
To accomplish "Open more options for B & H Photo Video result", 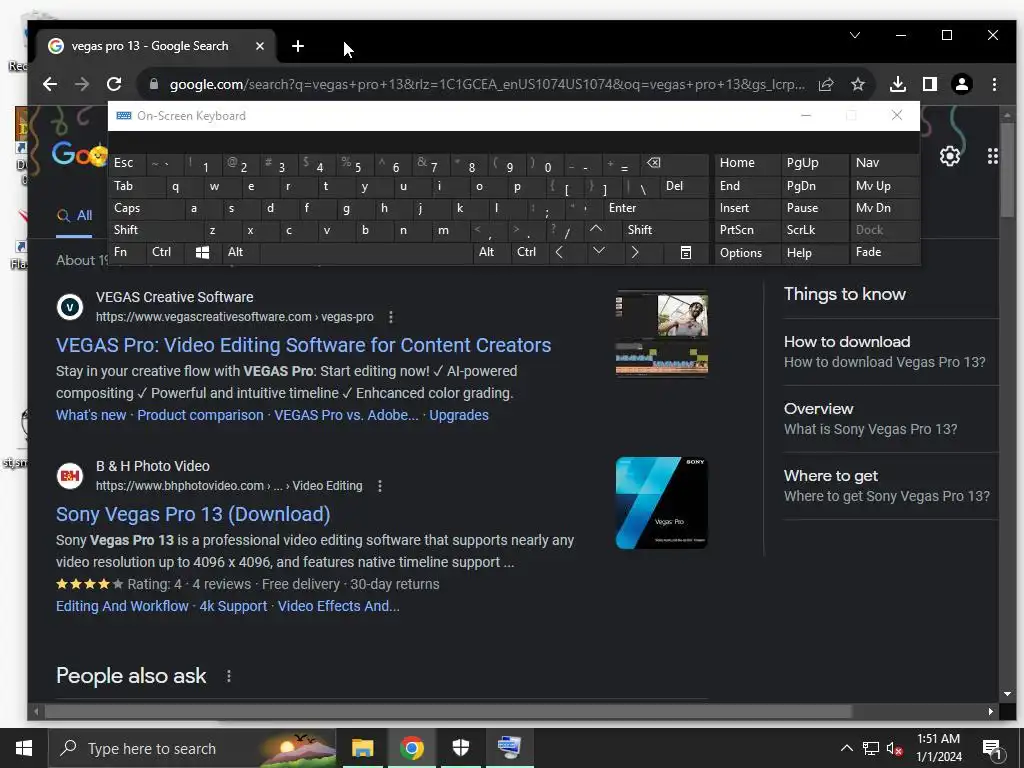I will 380,486.
